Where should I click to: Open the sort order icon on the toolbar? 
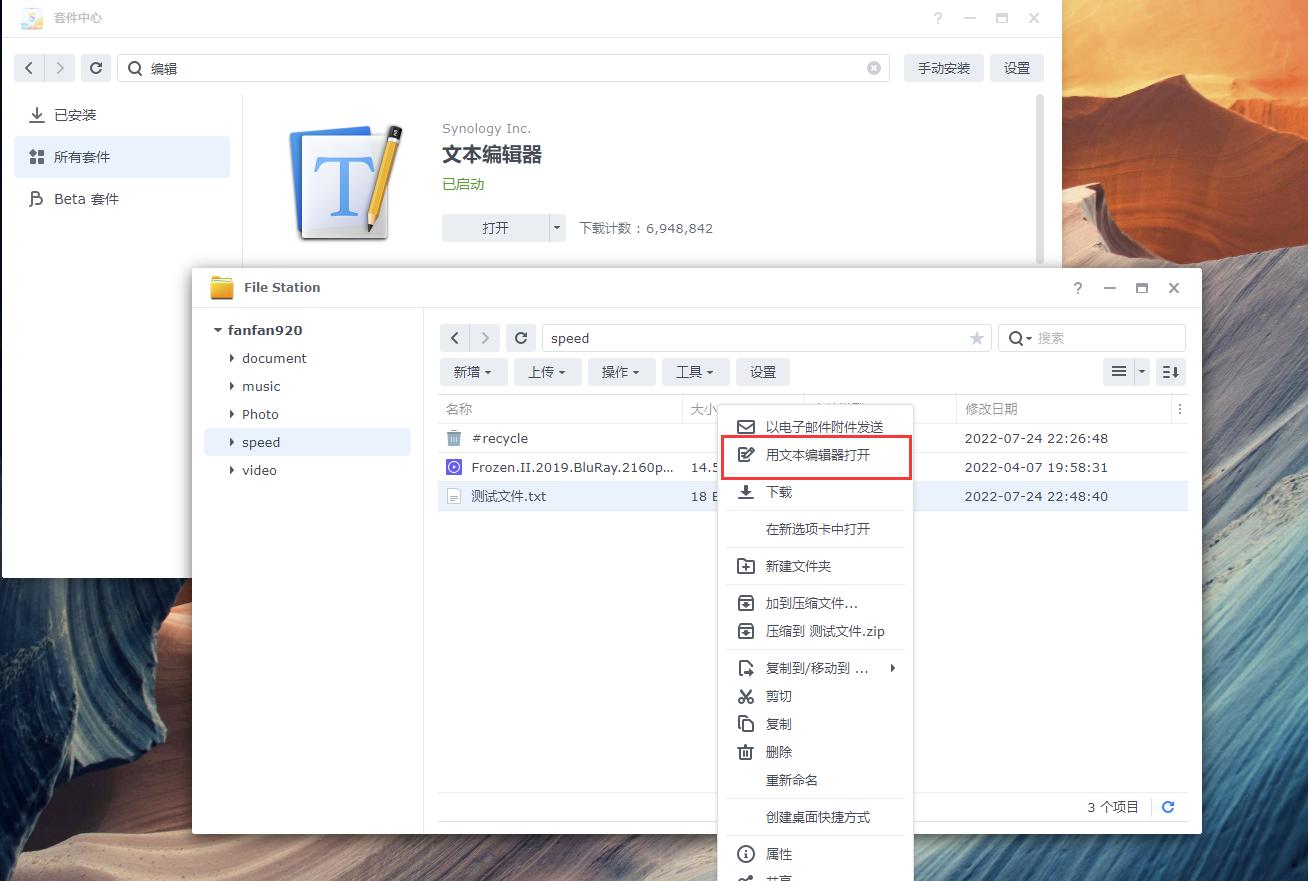[x=1170, y=371]
